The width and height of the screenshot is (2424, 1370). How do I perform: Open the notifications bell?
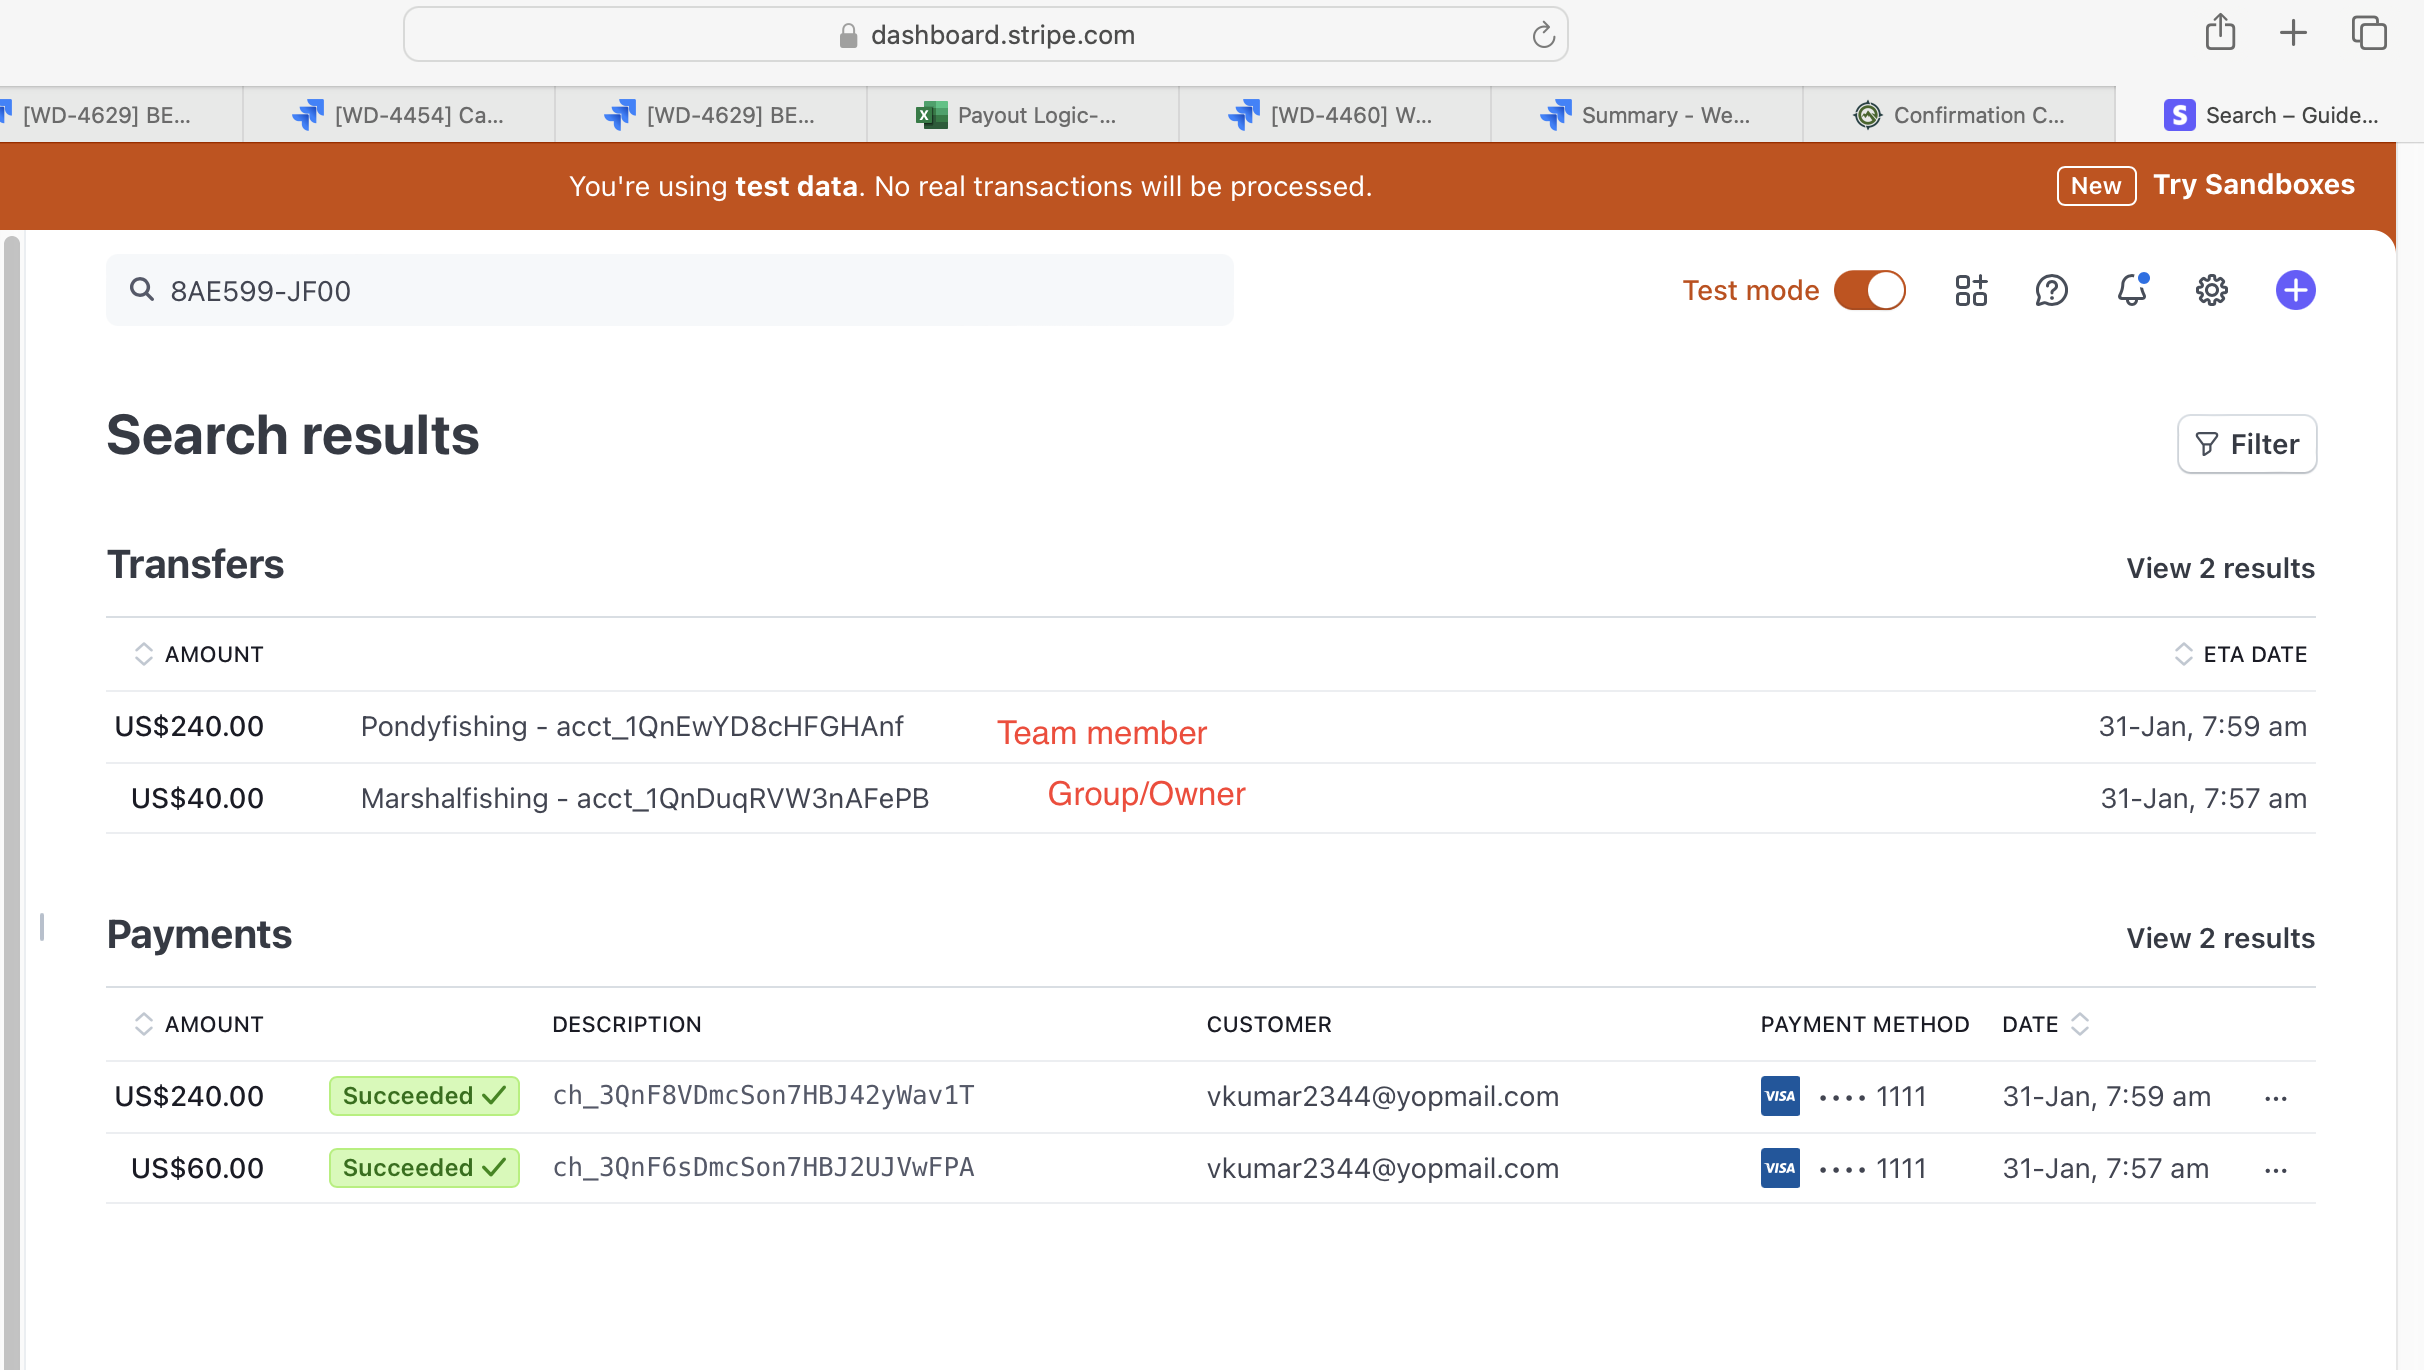2131,290
